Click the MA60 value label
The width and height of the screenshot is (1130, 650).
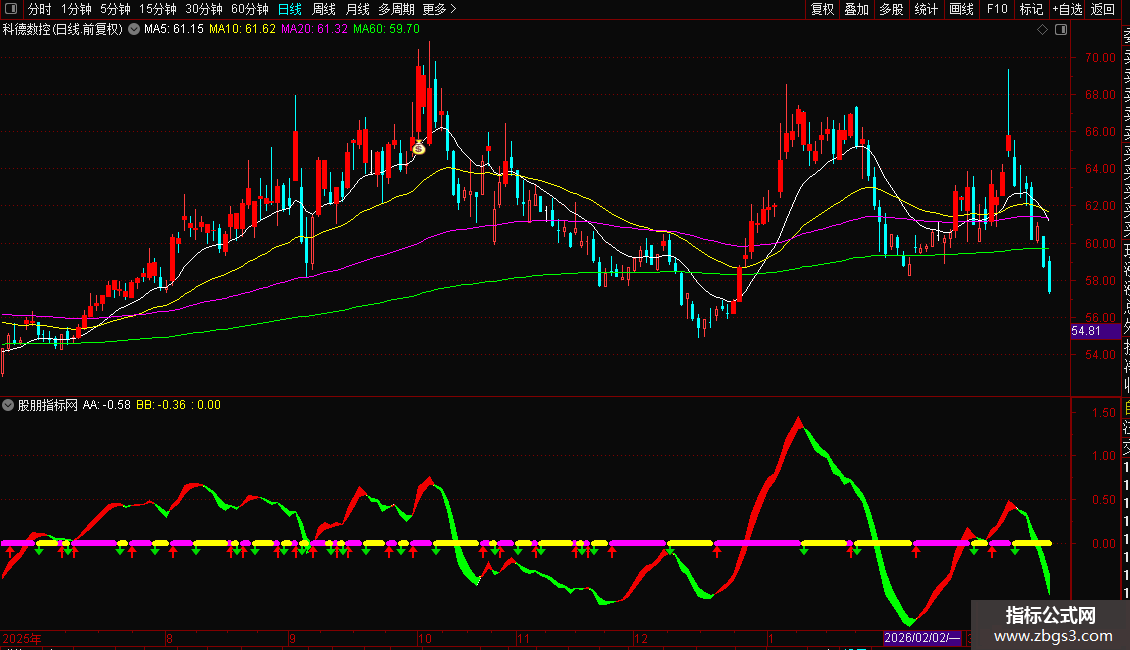click(x=386, y=29)
